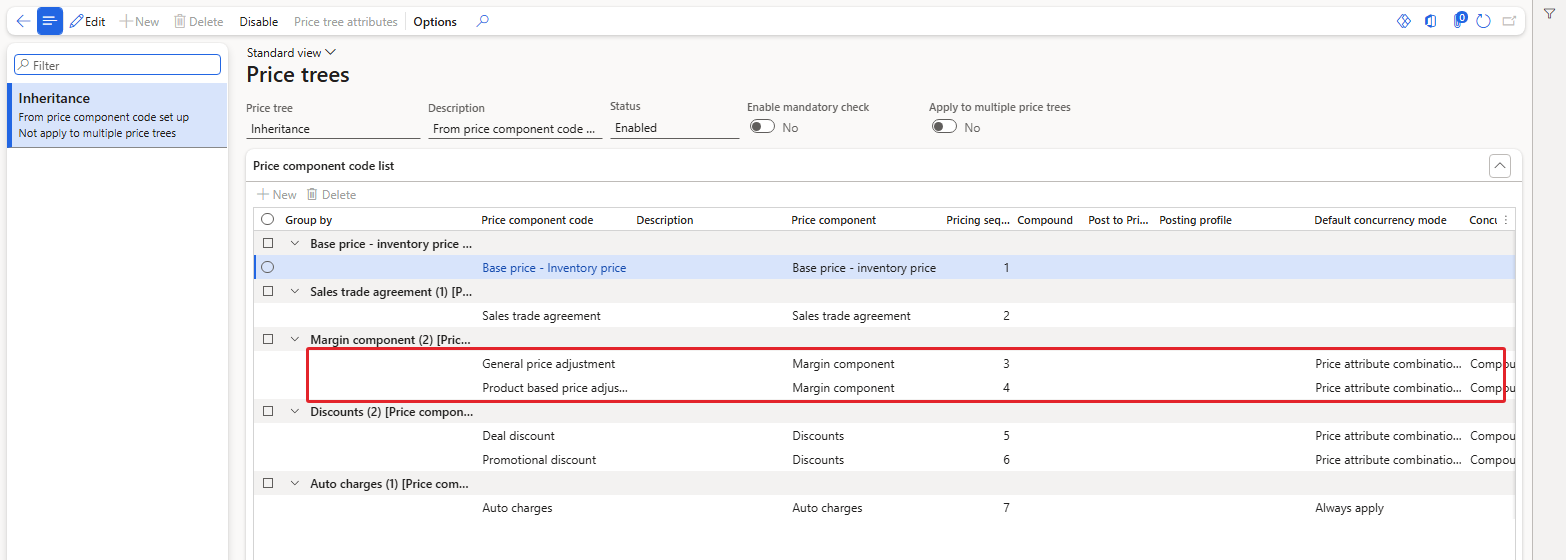Open in Office icon in the top right
This screenshot has width=1566, height=560.
click(x=1431, y=21)
